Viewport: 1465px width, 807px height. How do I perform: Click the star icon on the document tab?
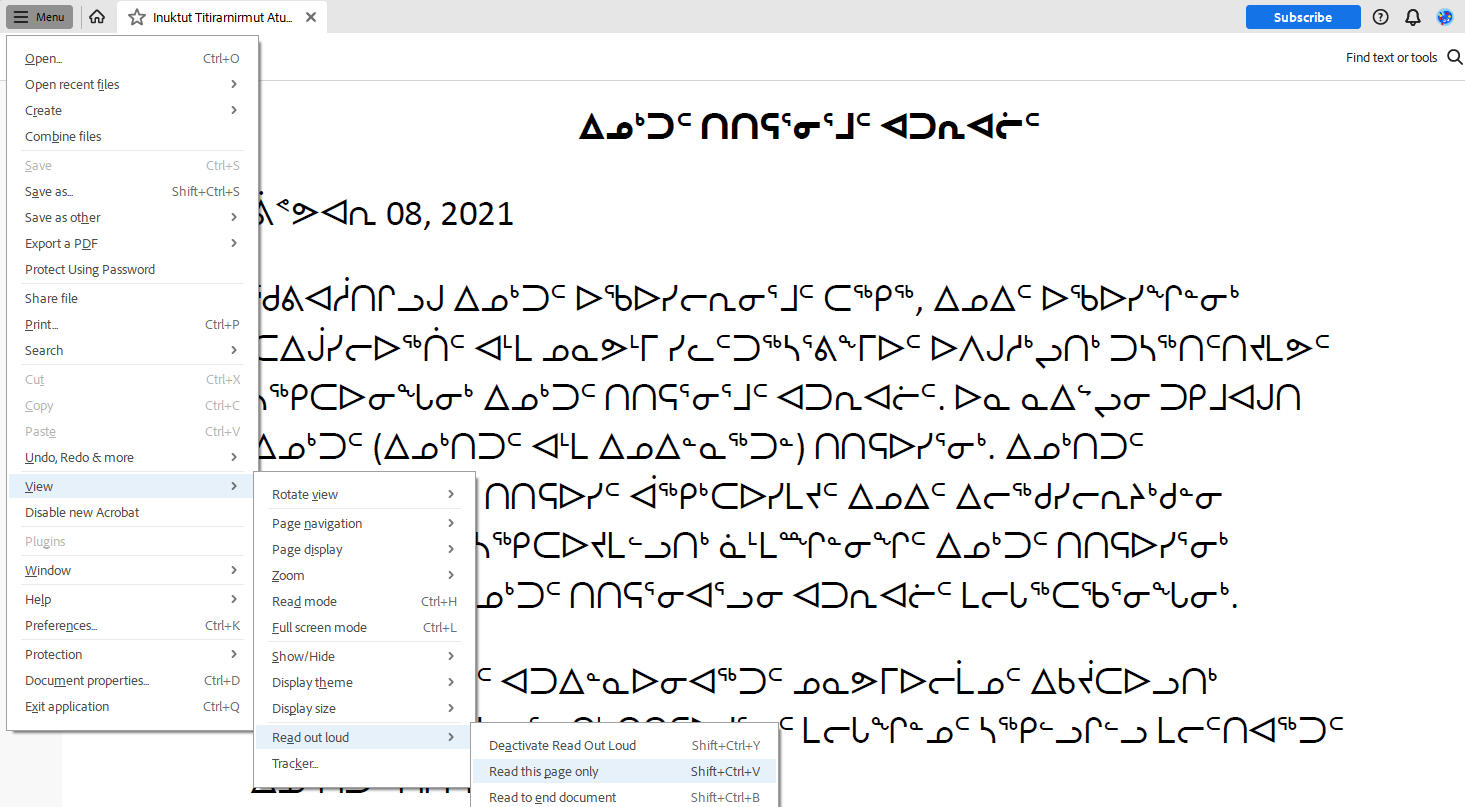pos(136,16)
